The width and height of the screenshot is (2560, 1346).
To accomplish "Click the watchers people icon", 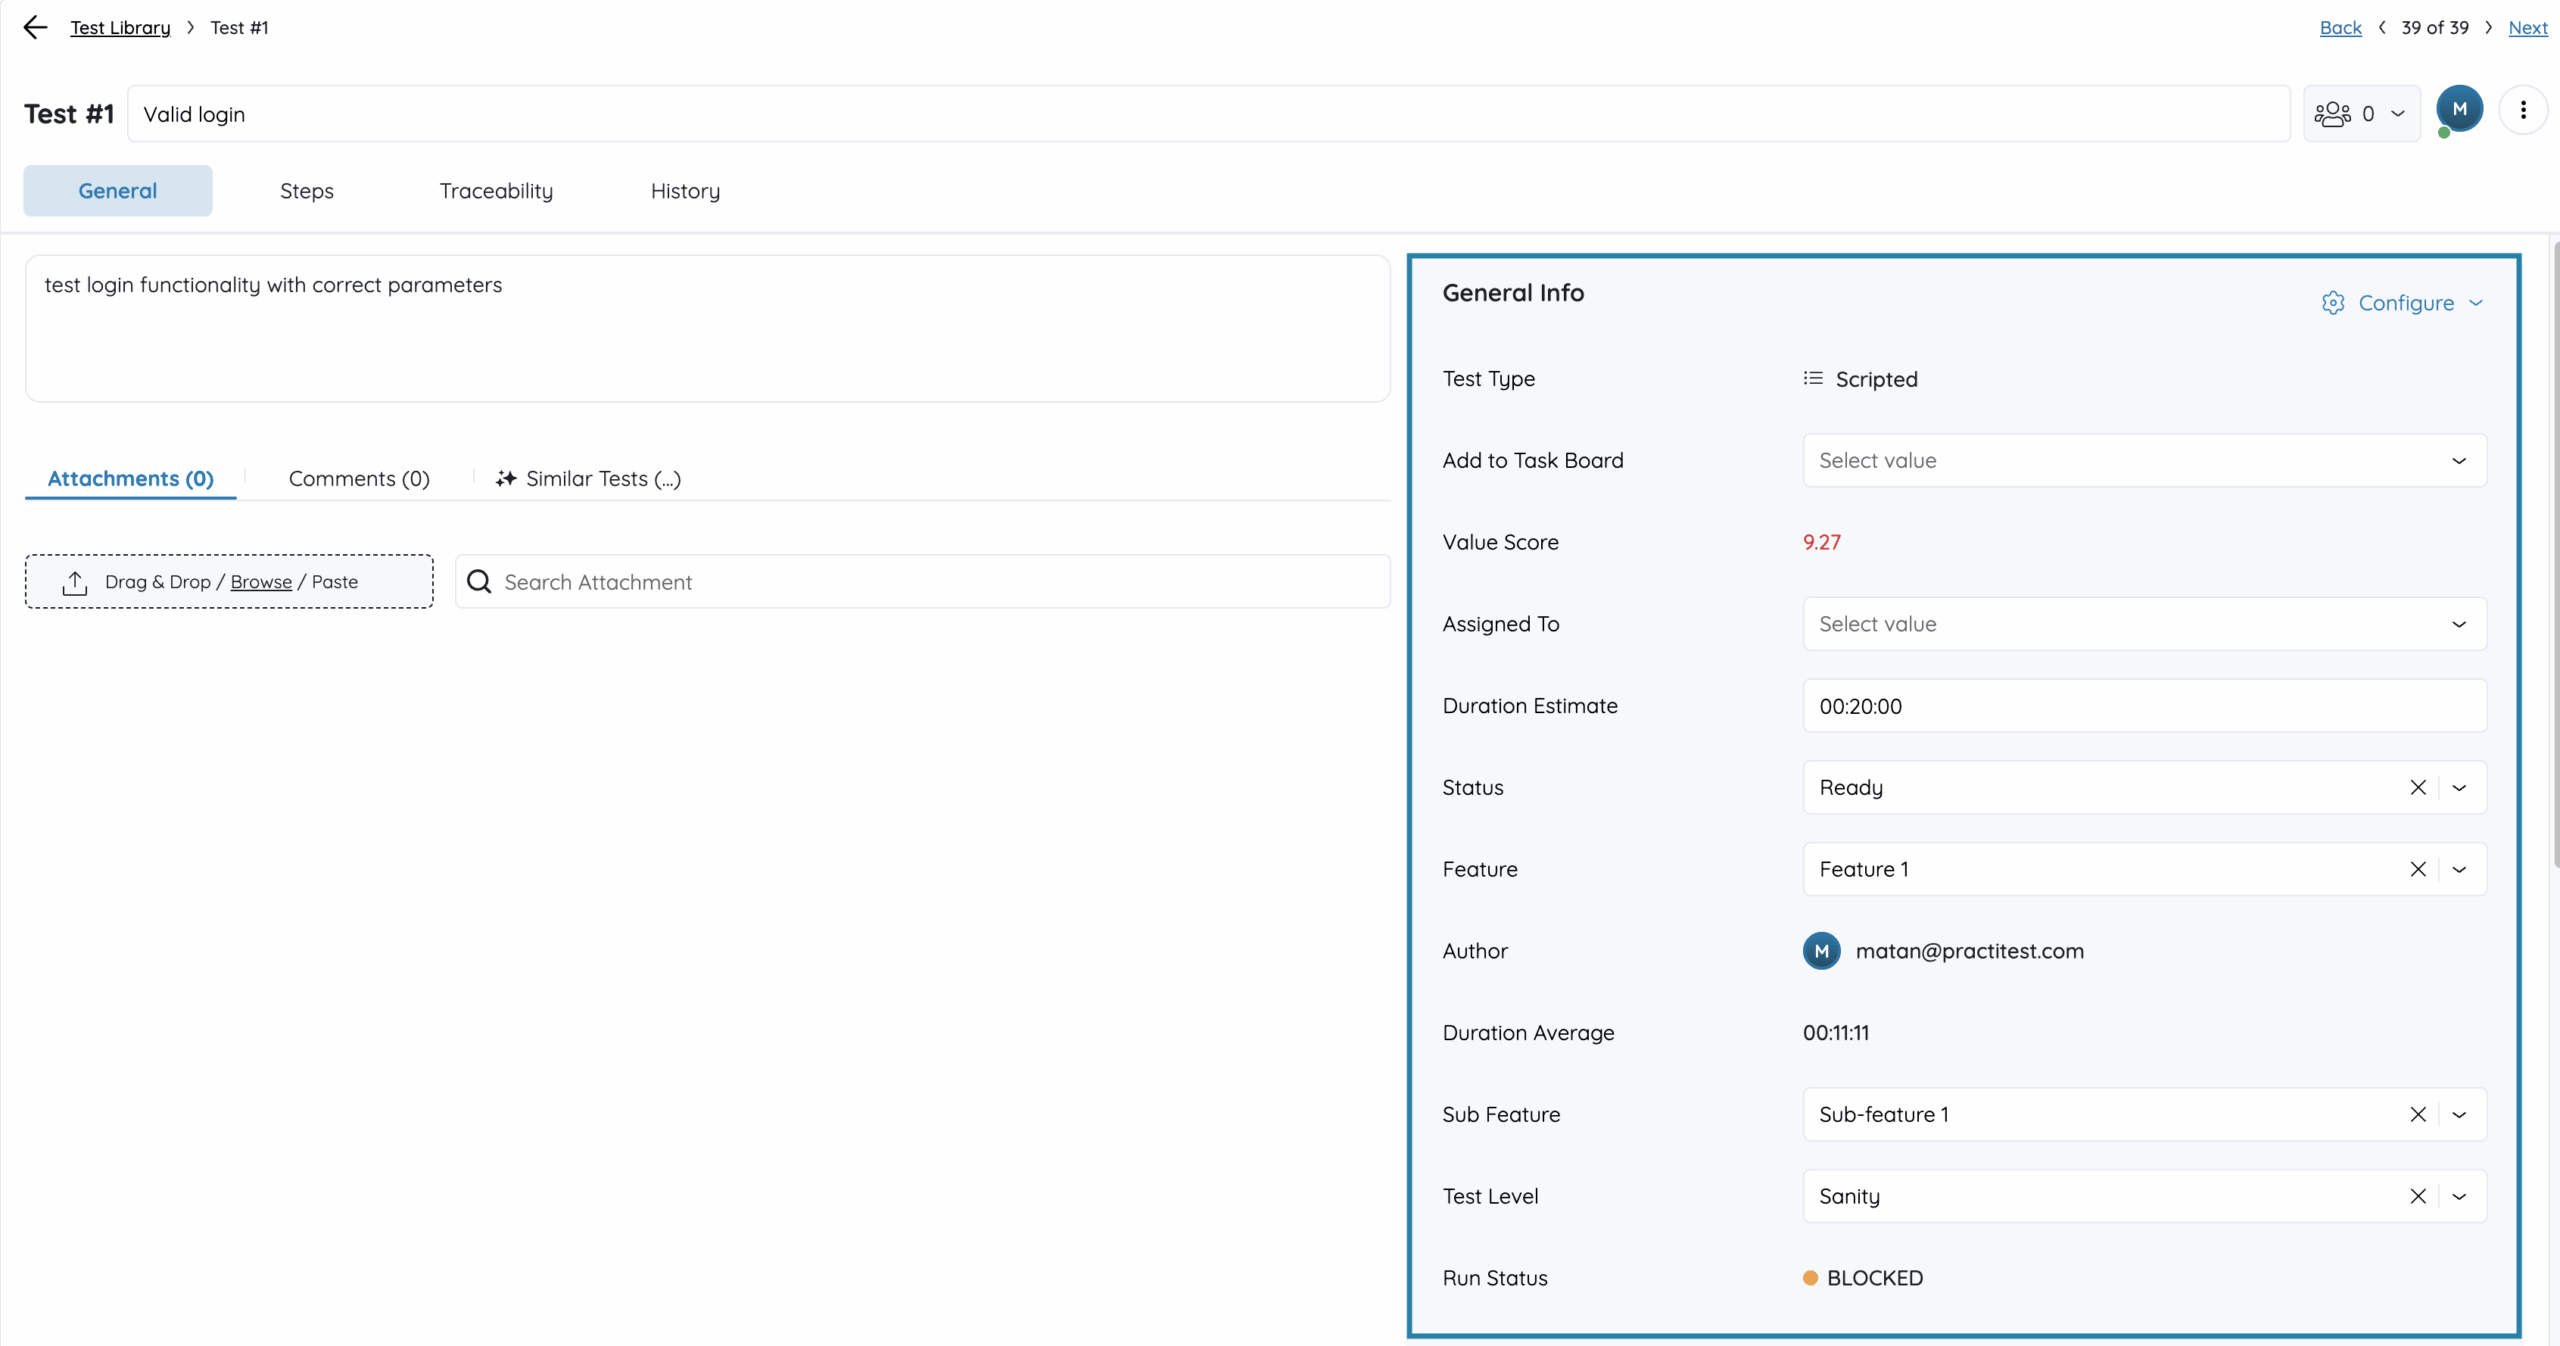I will click(x=2333, y=114).
